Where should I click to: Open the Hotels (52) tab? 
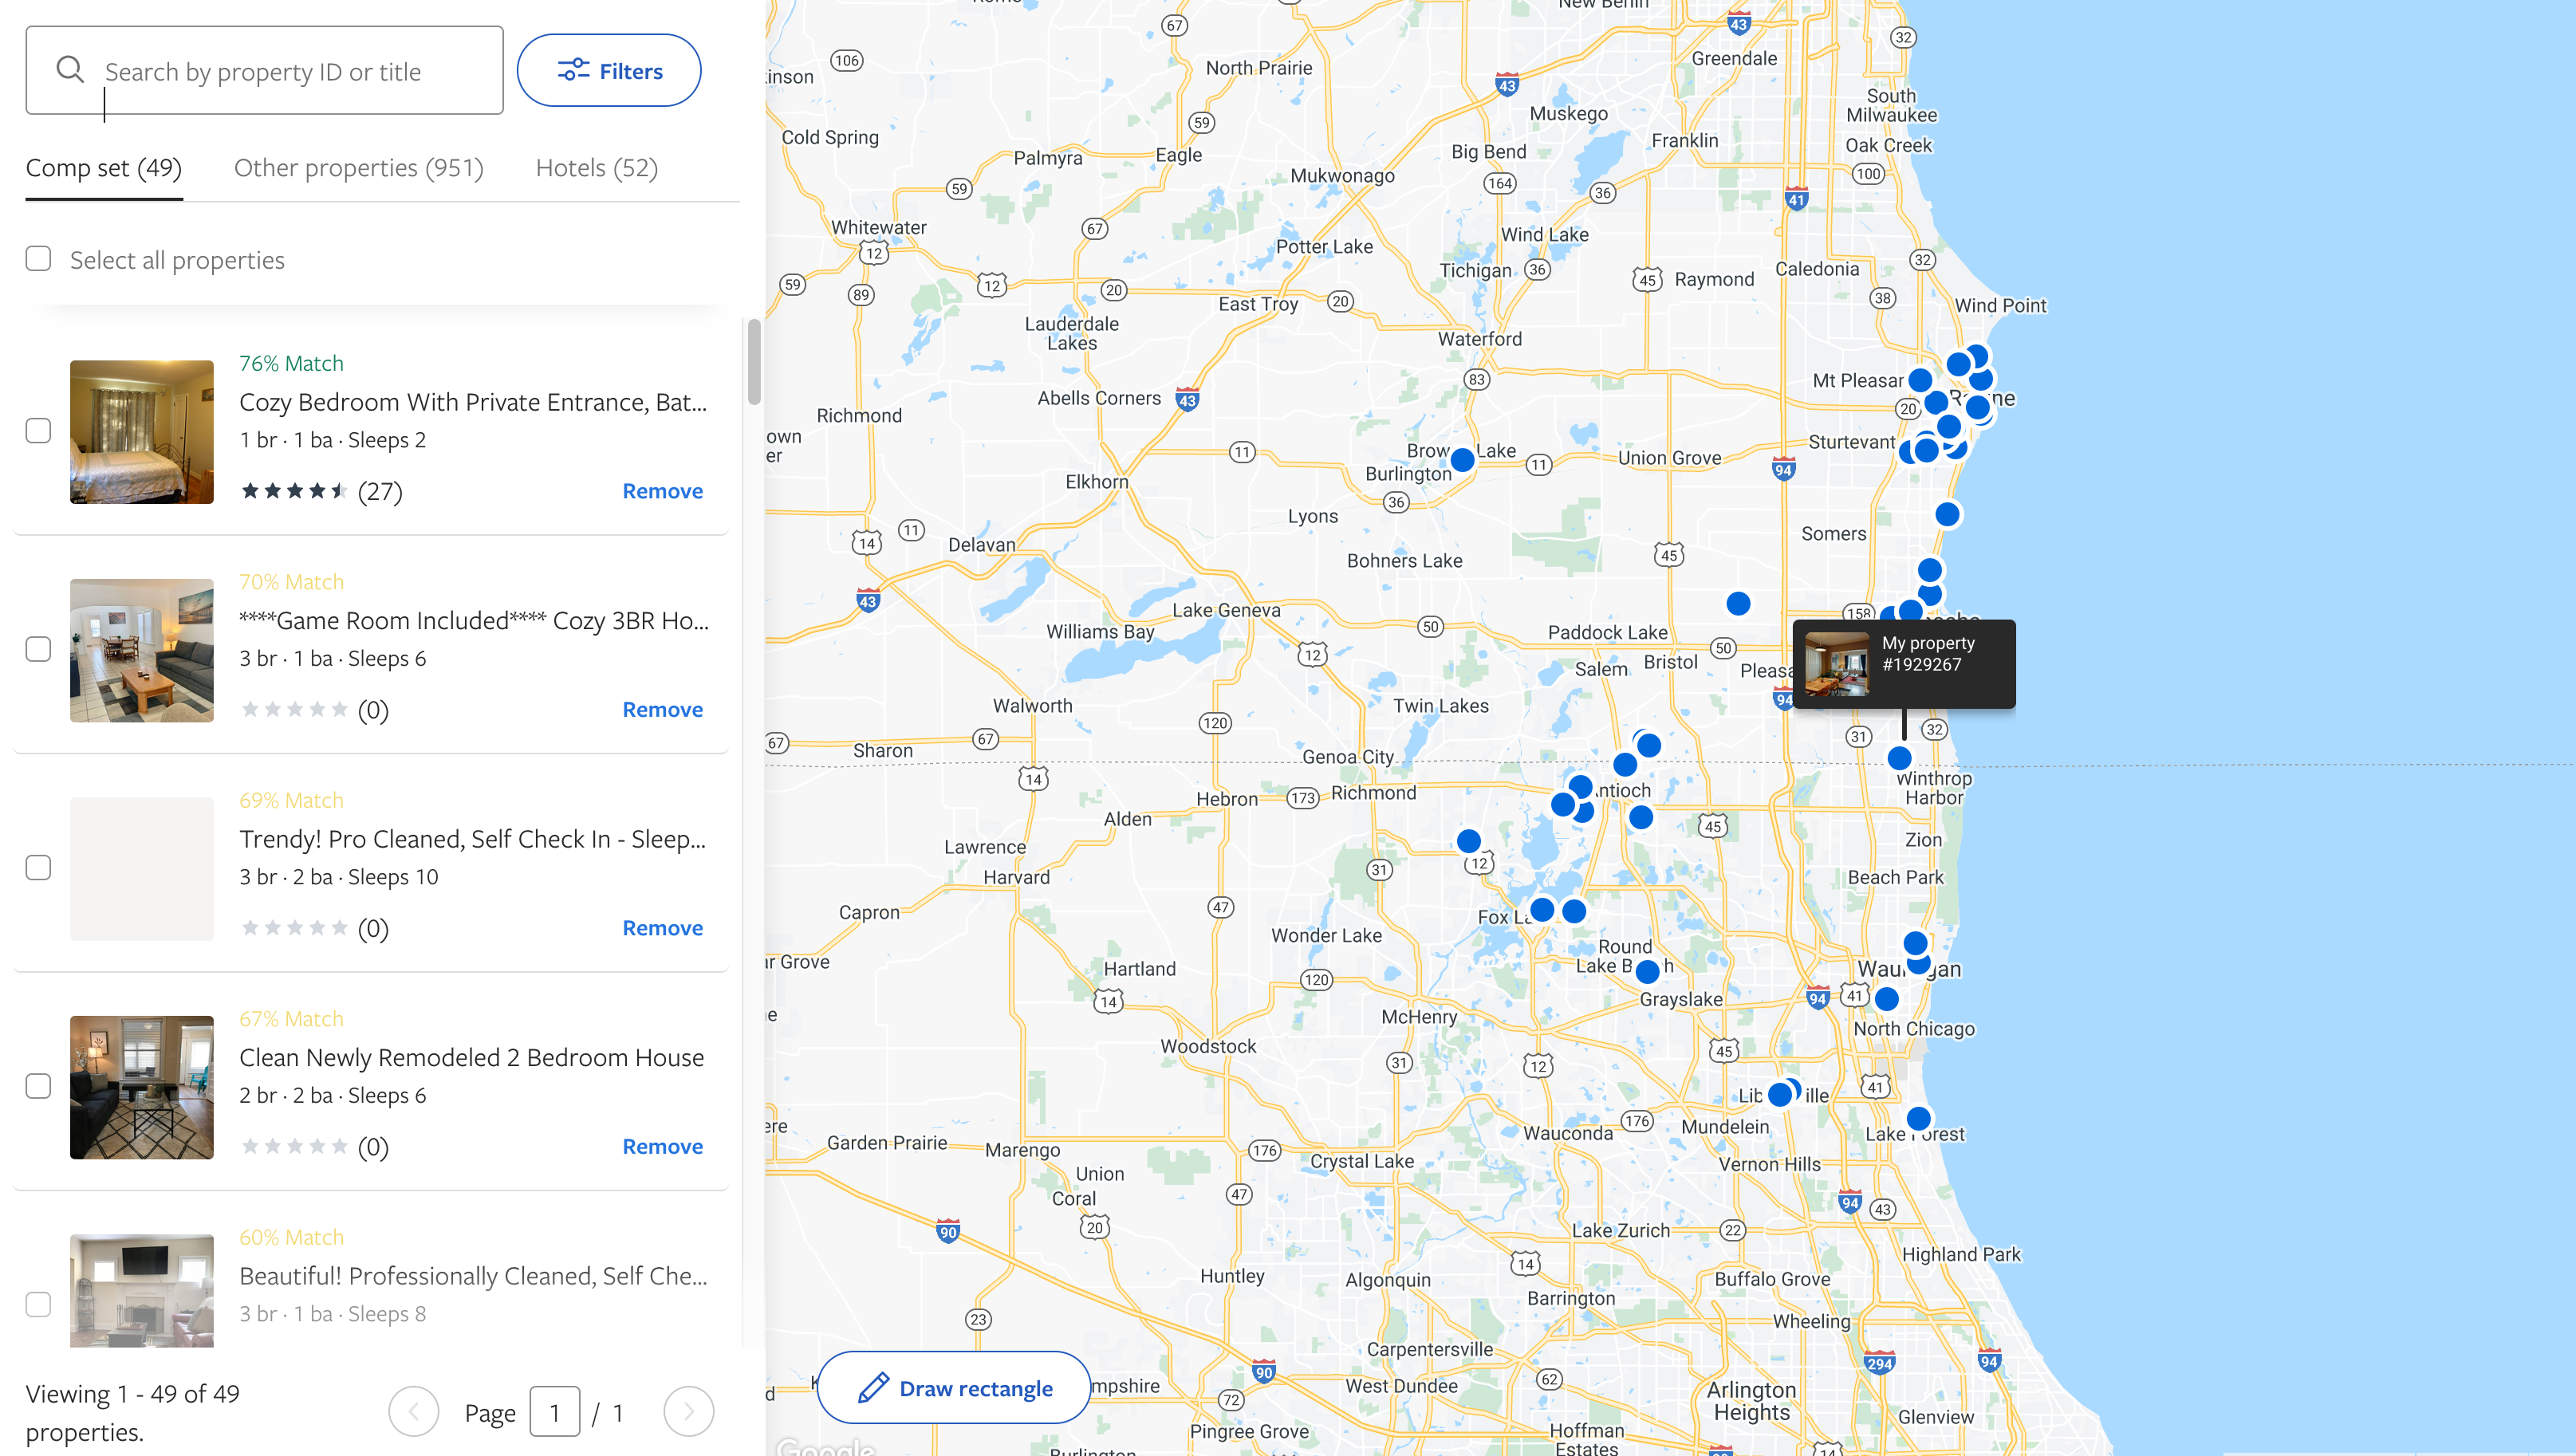(x=596, y=168)
